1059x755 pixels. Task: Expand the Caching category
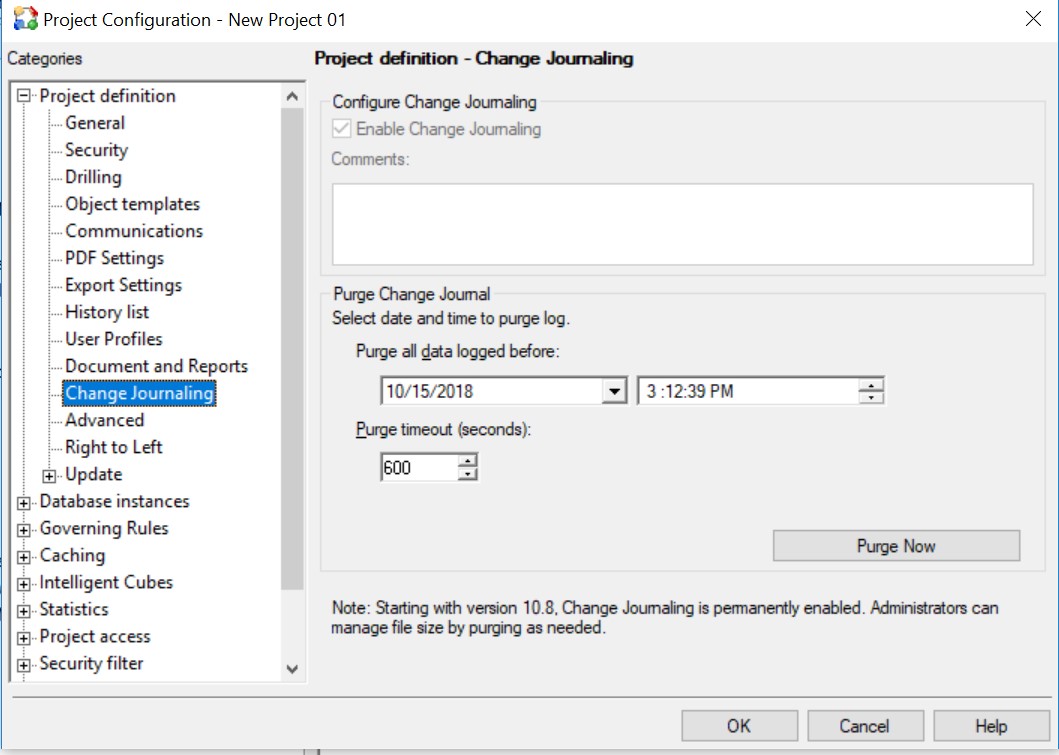(24, 555)
